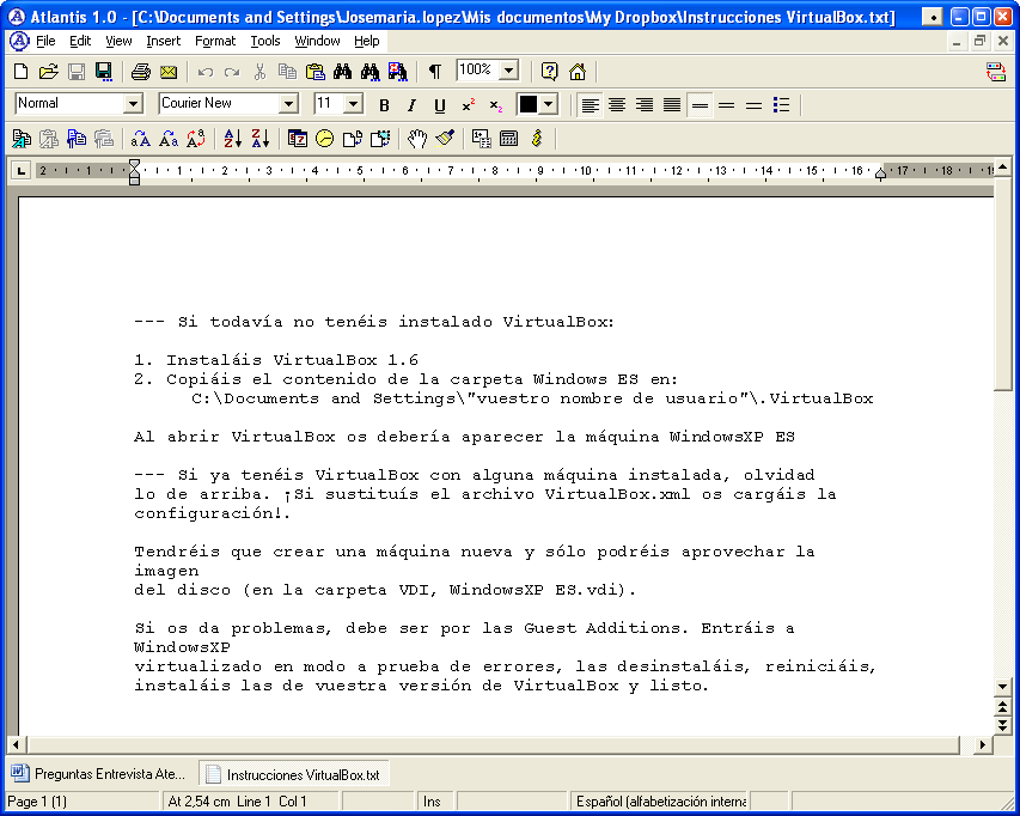This screenshot has width=1020, height=816.
Task: Set left text alignment
Action: pyautogui.click(x=590, y=105)
